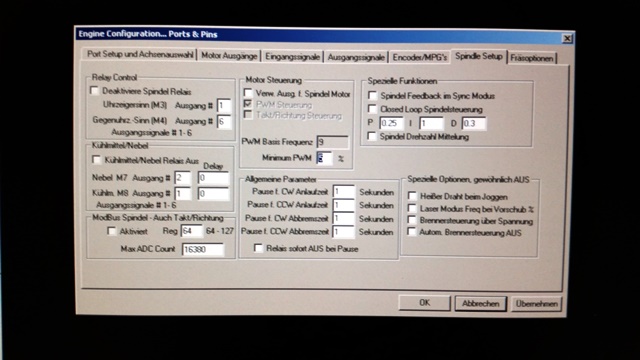The height and width of the screenshot is (360, 640).
Task: Toggle Spindel Feedback im Sync Modus
Action: tap(372, 96)
